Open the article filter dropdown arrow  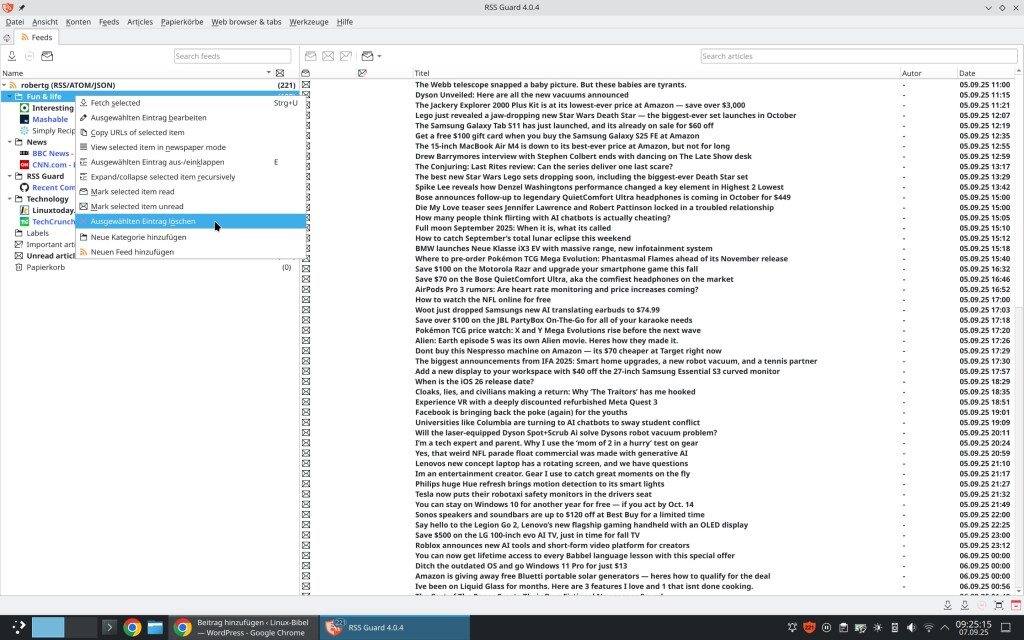(379, 56)
